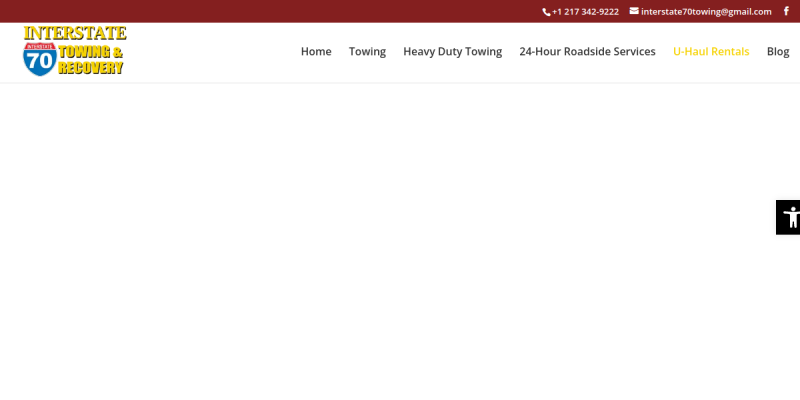Open the Towing menu item
800x400 pixels.
tap(367, 52)
